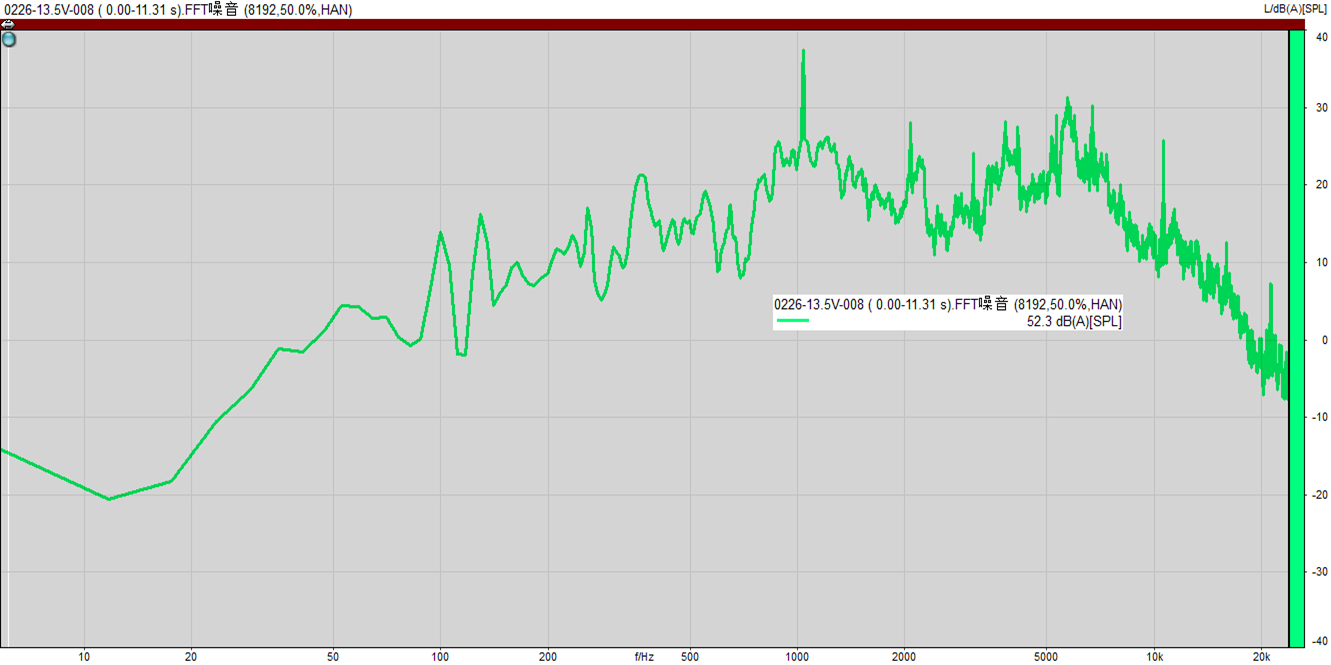
Task: Click the narrow spectrum spike just above 10k
Action: pyautogui.click(x=1163, y=143)
